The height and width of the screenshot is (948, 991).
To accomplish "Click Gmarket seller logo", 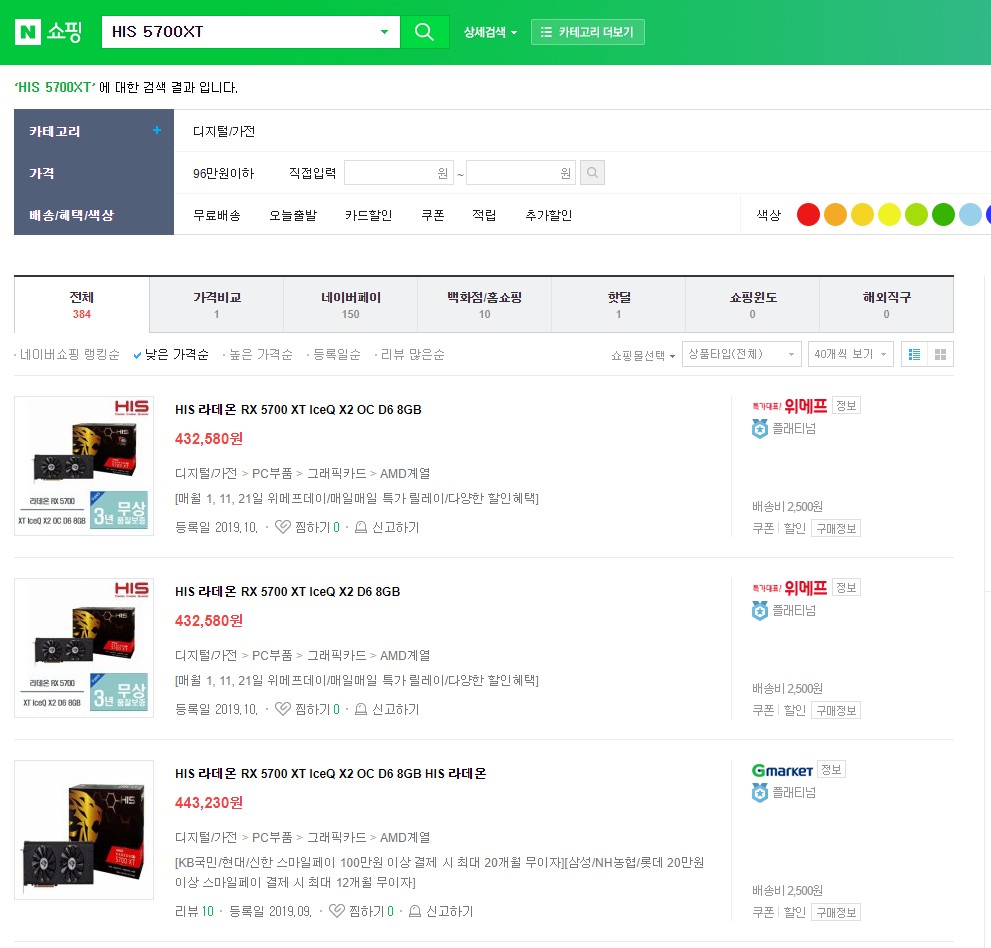I will [x=782, y=770].
